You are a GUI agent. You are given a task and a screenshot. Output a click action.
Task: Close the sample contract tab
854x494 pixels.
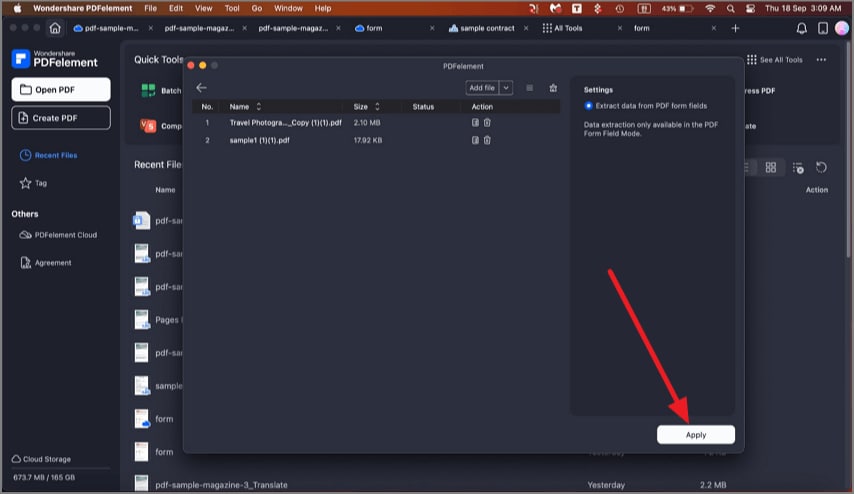pyautogui.click(x=526, y=28)
